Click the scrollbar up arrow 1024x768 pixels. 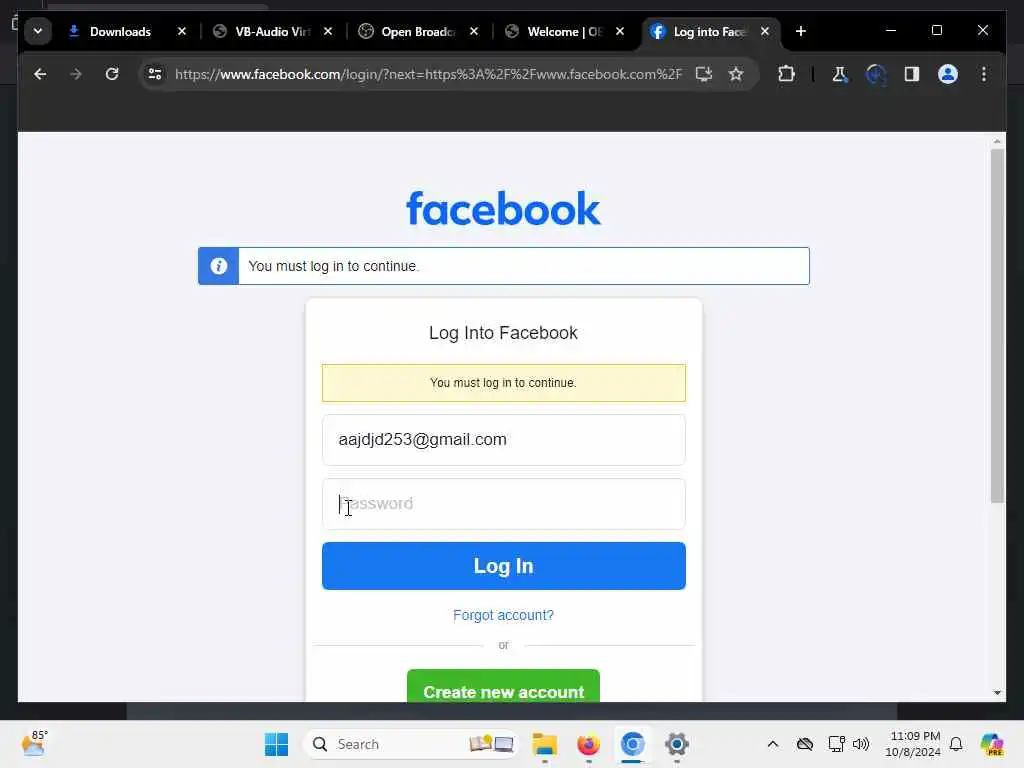pyautogui.click(x=997, y=141)
